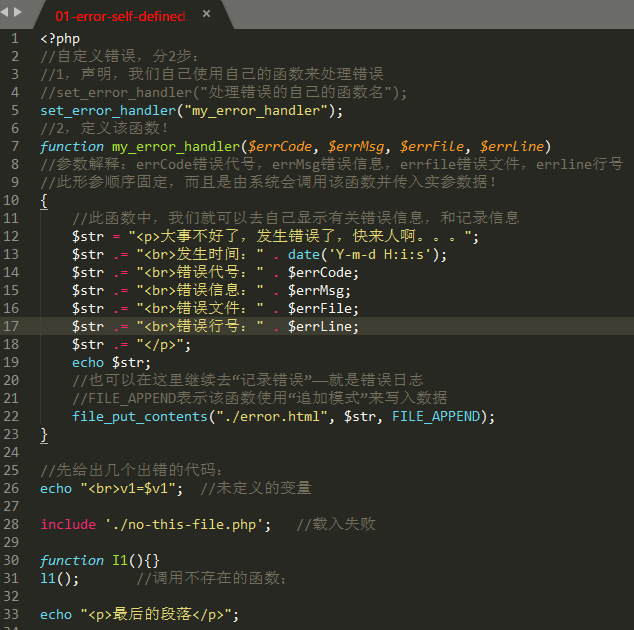Click "<p>最后的段落</p>" string on line 33
The image size is (634, 630).
(x=156, y=615)
